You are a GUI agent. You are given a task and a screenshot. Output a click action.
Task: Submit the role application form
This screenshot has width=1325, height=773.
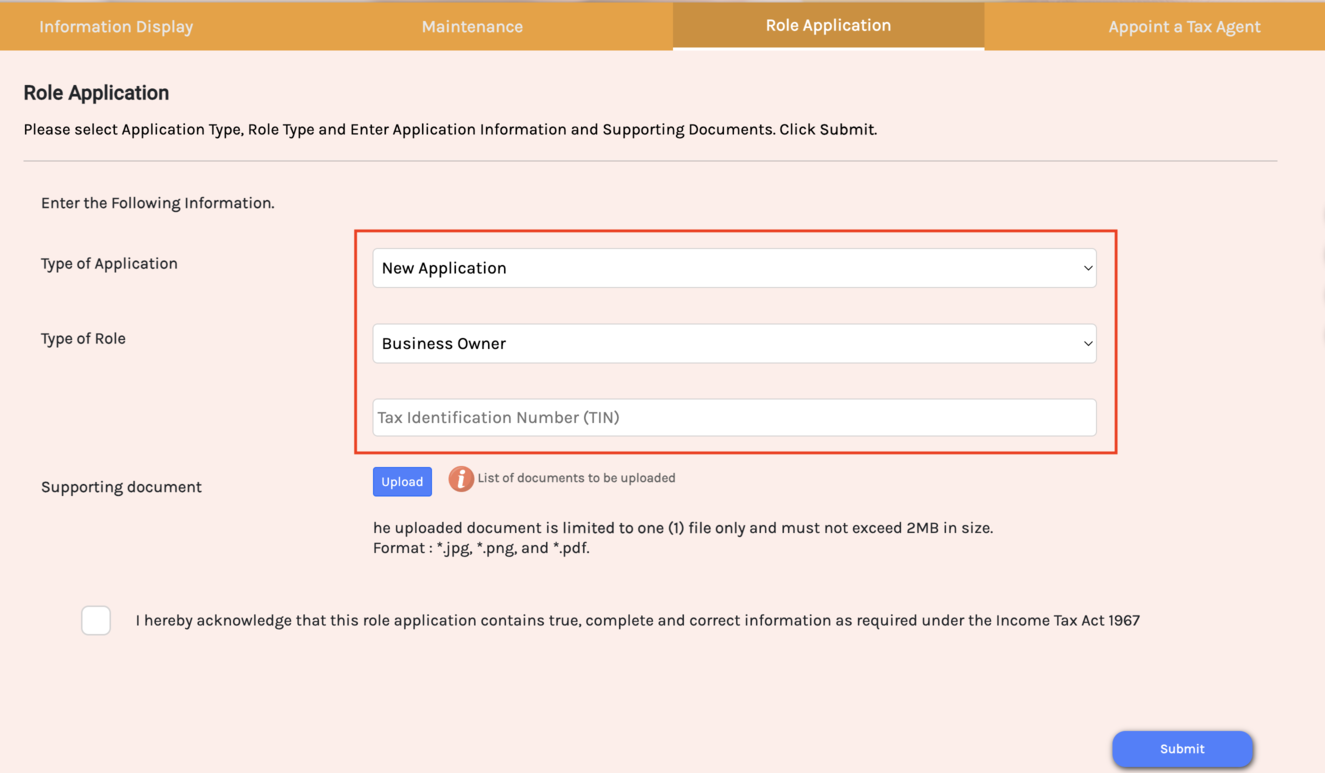(x=1182, y=749)
